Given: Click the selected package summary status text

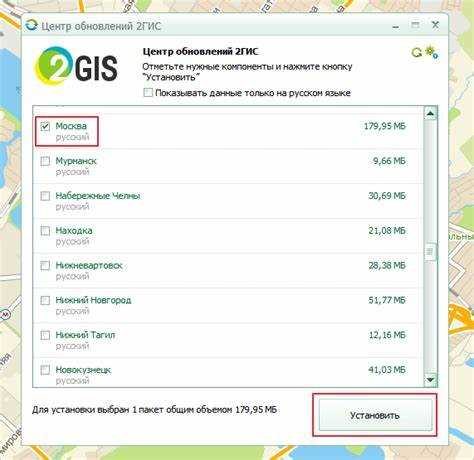Looking at the screenshot, I should (154, 409).
